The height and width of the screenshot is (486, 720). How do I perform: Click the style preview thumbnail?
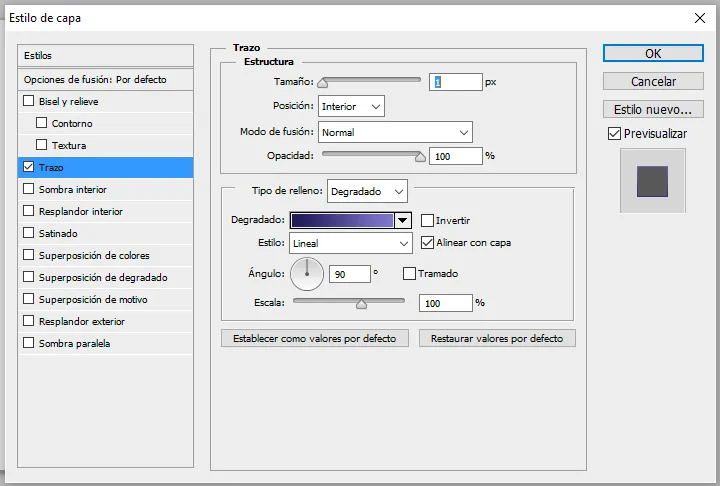pyautogui.click(x=652, y=181)
